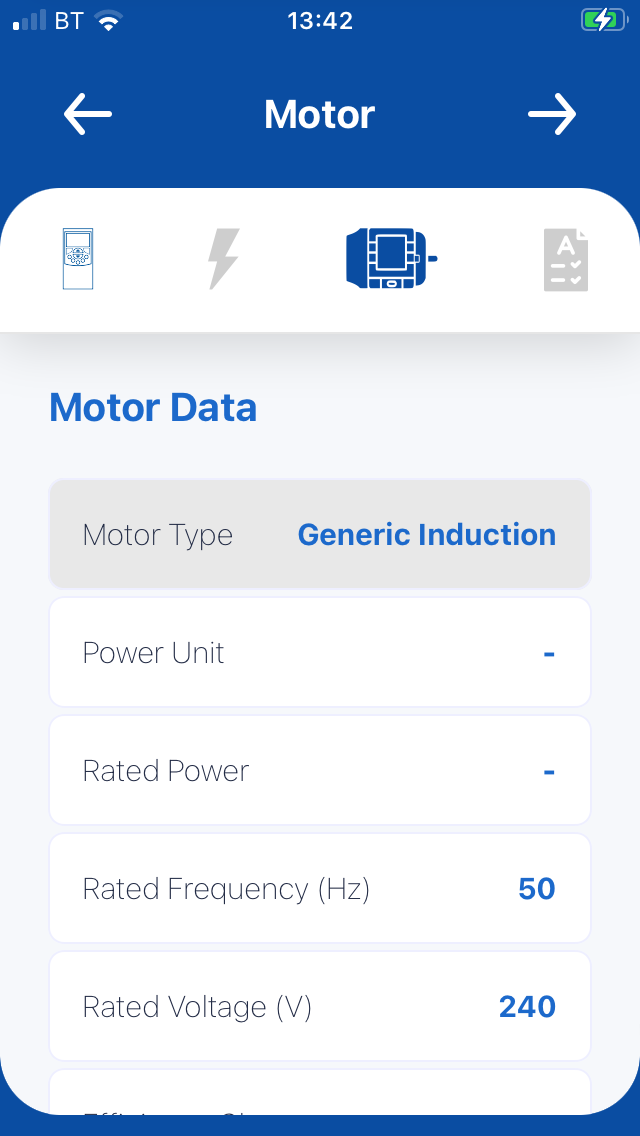
Task: Edit the Rated Frequency field showing 50
Action: [320, 888]
